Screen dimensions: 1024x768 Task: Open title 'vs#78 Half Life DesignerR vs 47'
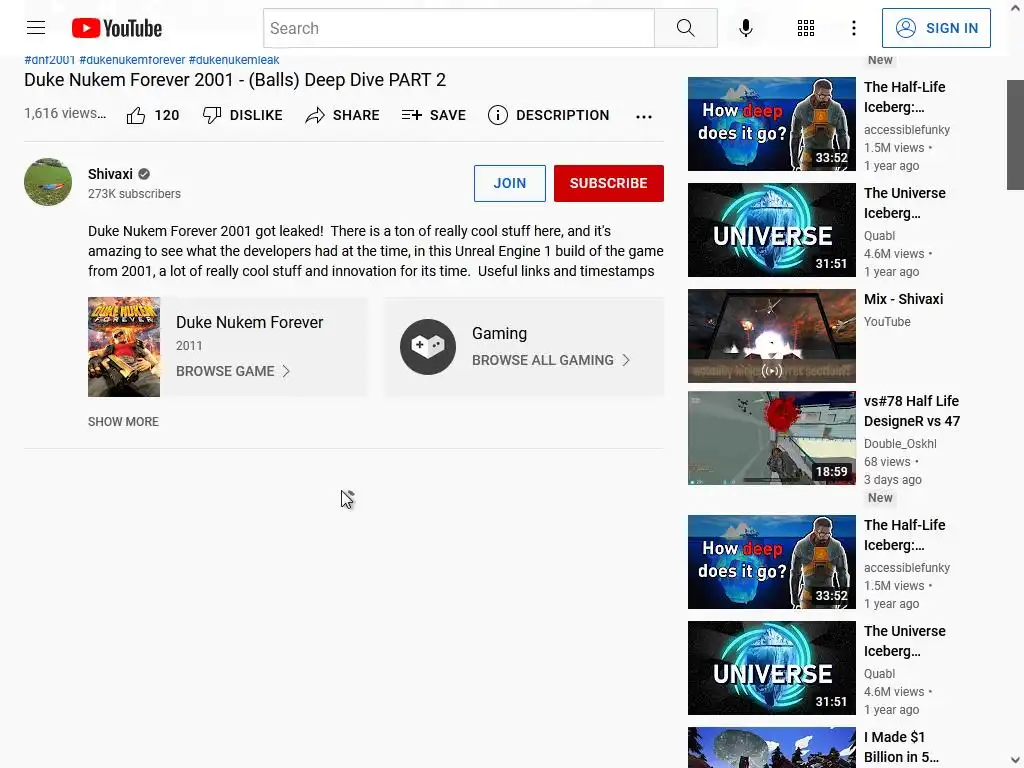(912, 411)
